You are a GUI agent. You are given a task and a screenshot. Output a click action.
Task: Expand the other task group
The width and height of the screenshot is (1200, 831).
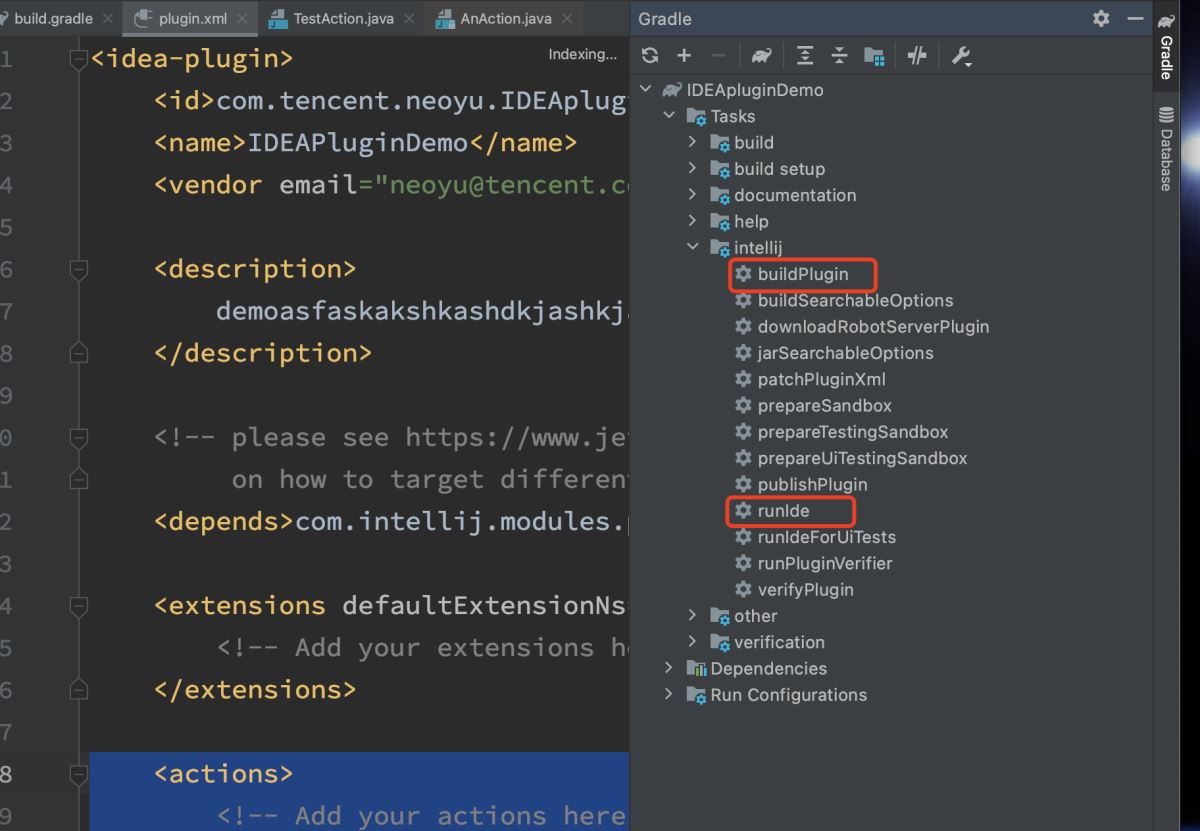692,616
